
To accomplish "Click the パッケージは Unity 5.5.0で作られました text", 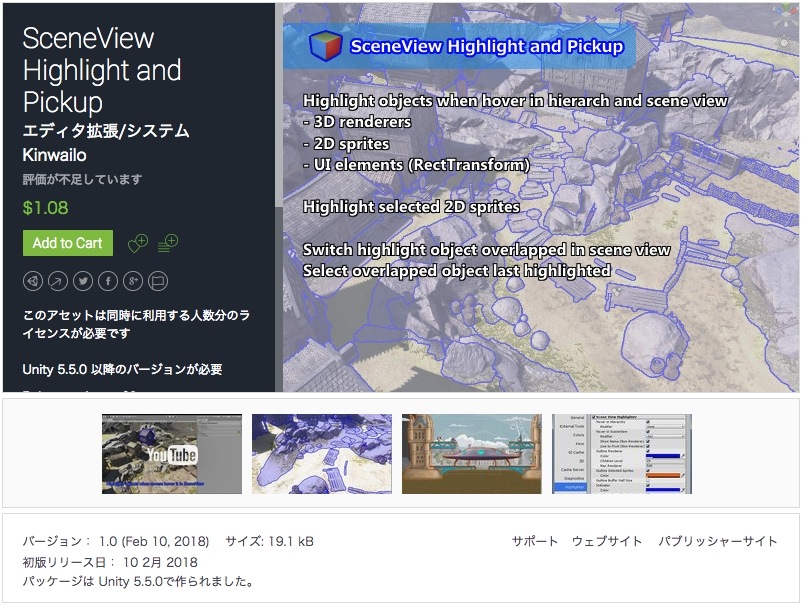I will [x=138, y=581].
